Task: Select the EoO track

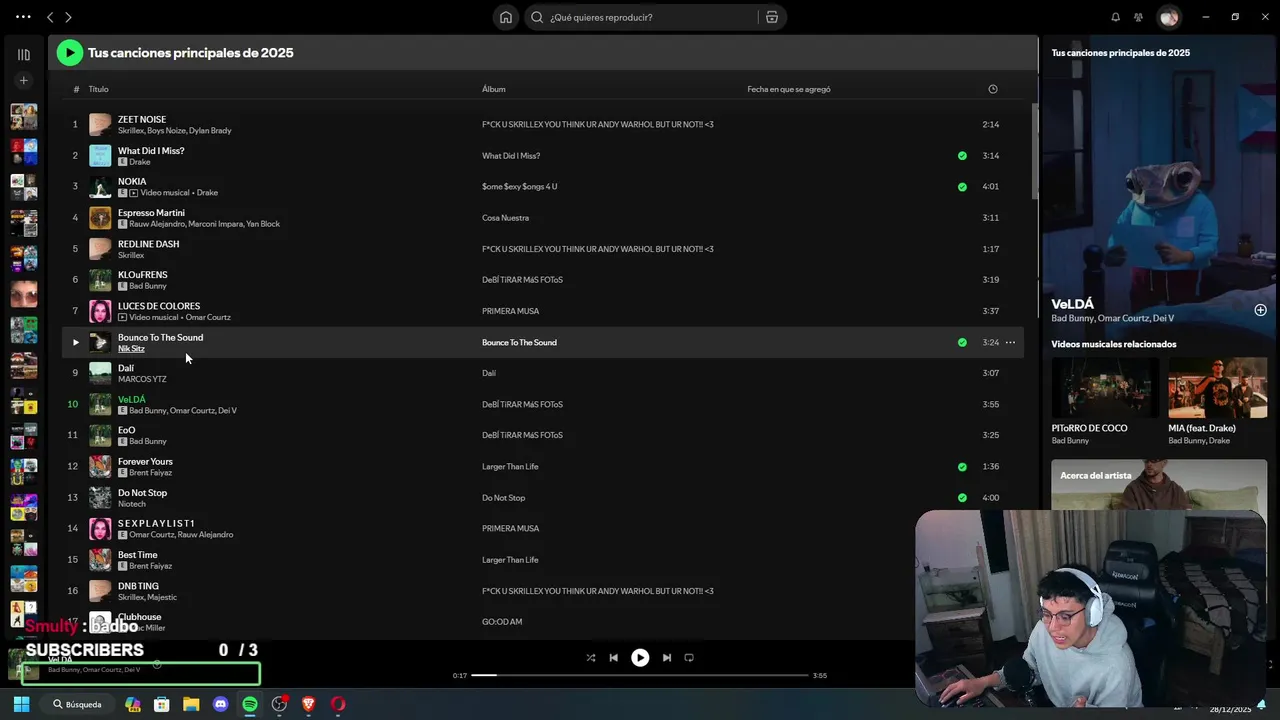Action: pos(126,430)
